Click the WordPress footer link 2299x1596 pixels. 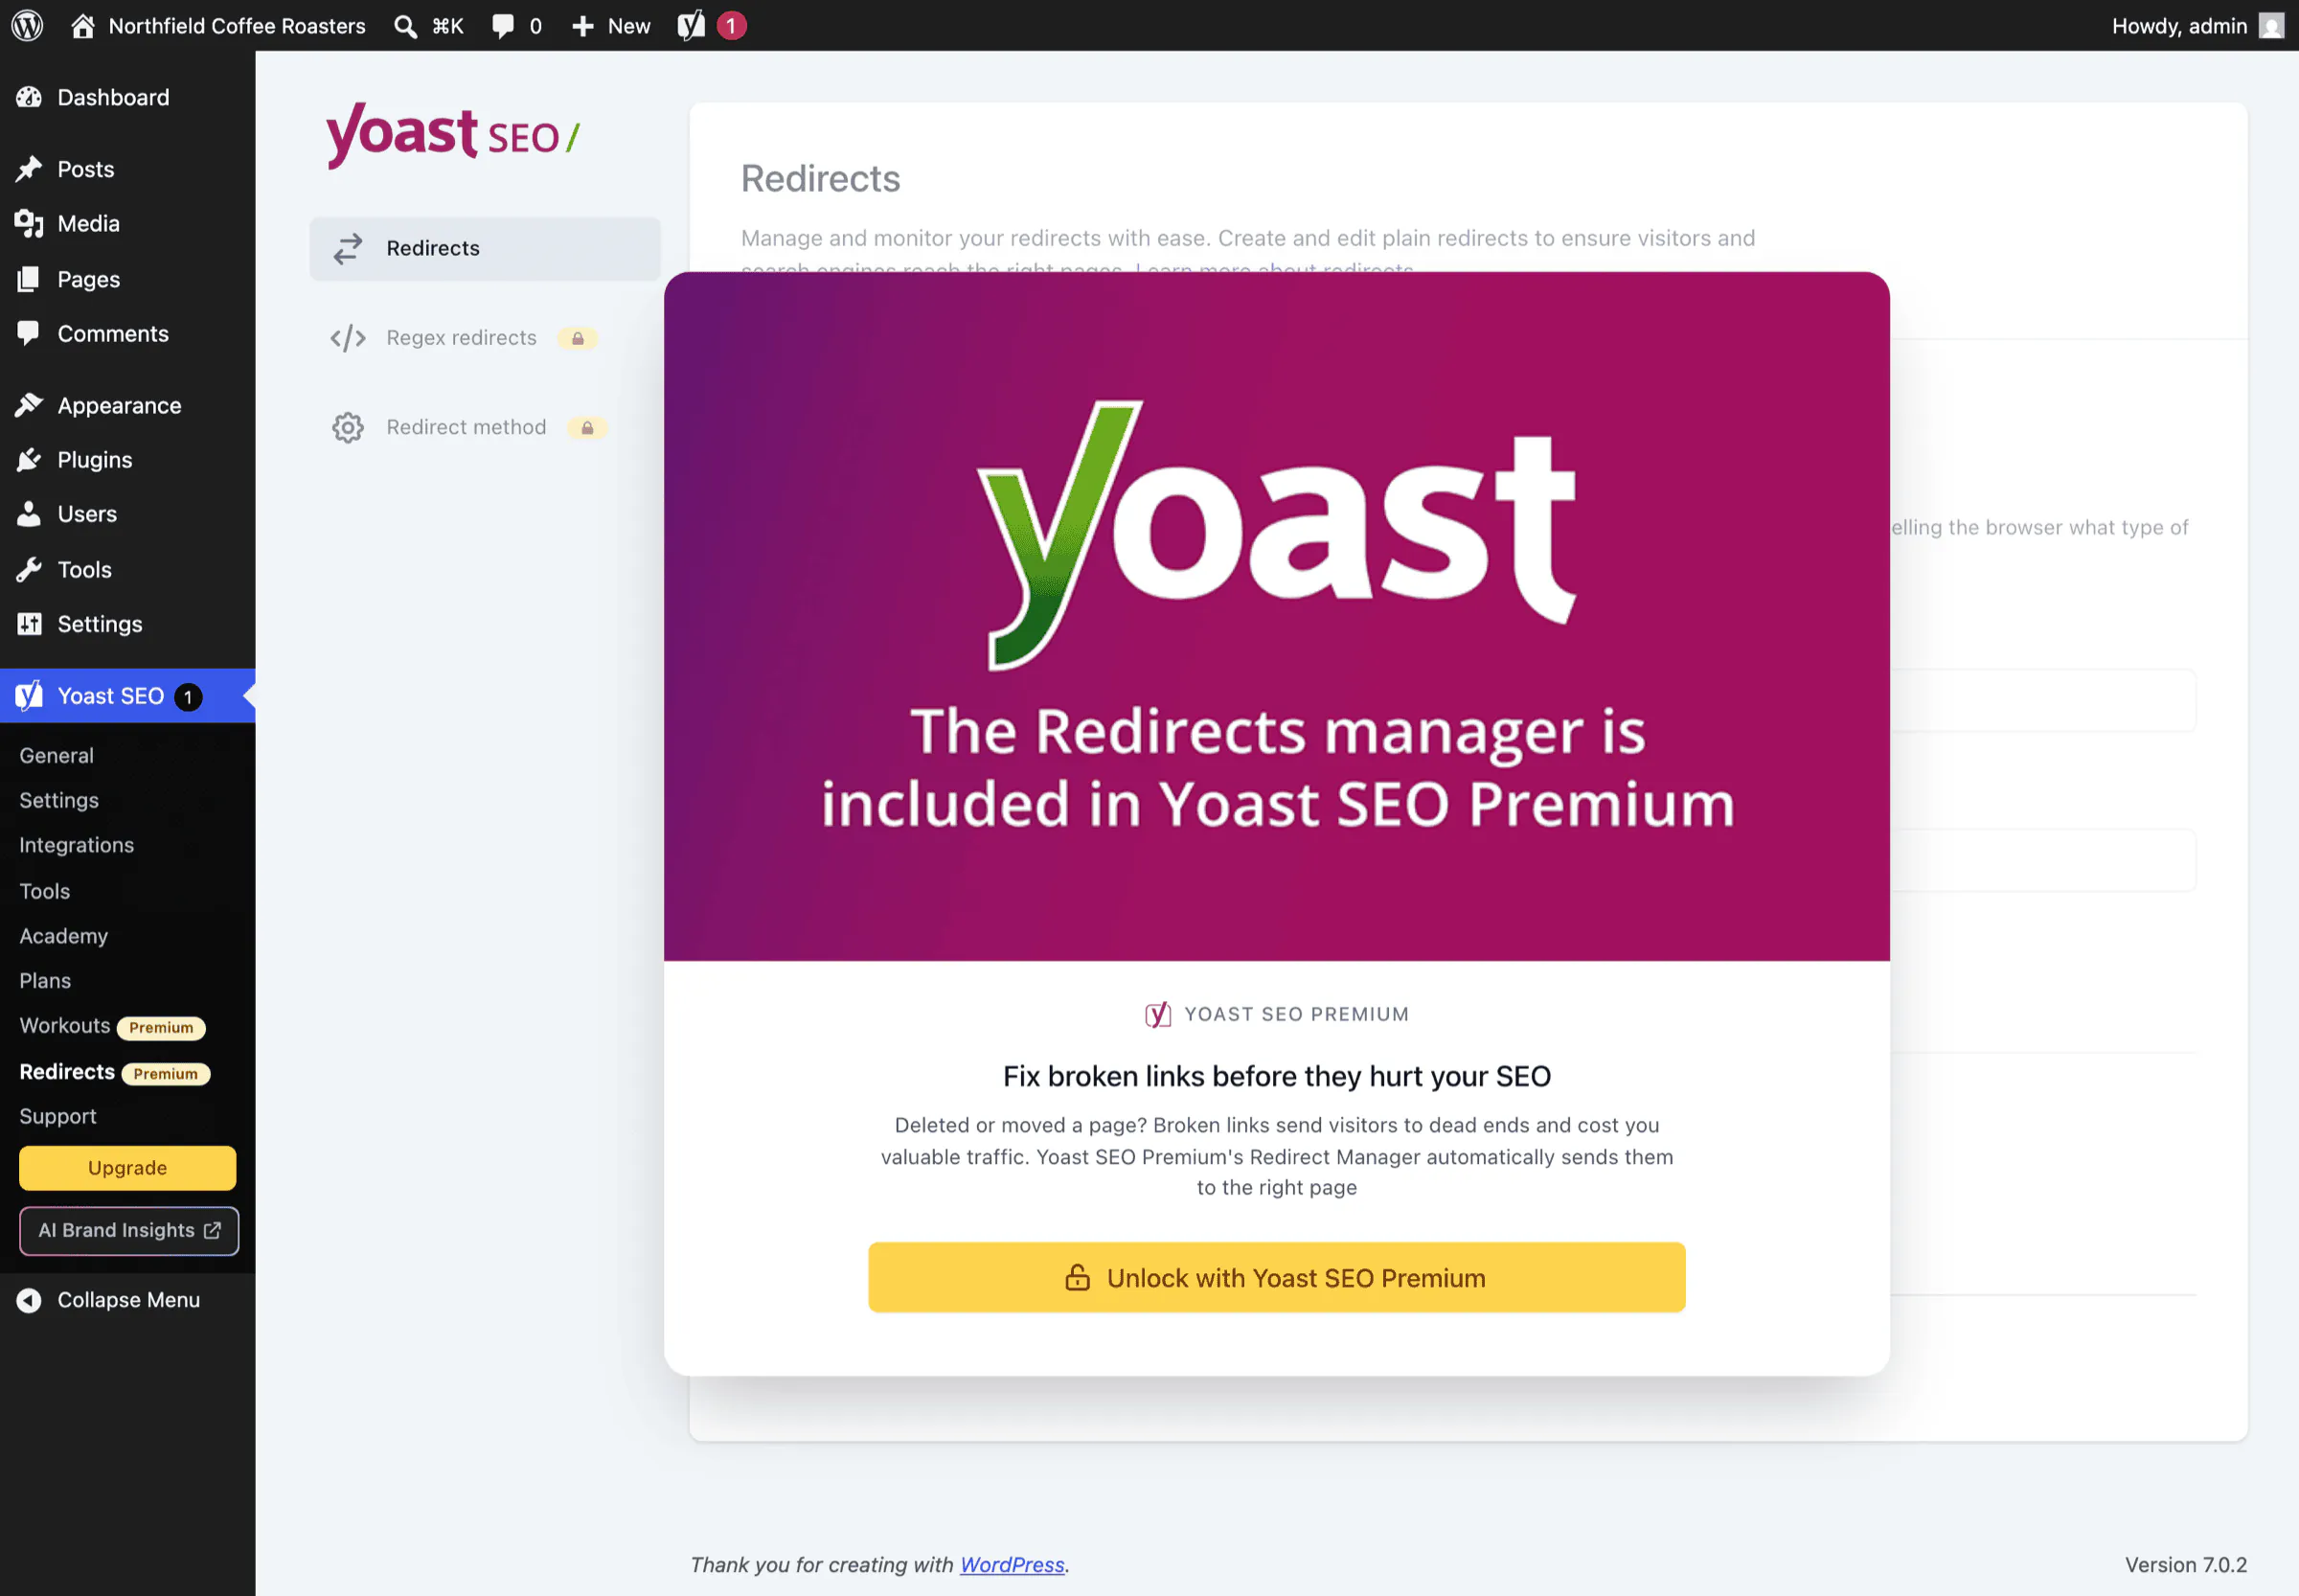click(1012, 1565)
